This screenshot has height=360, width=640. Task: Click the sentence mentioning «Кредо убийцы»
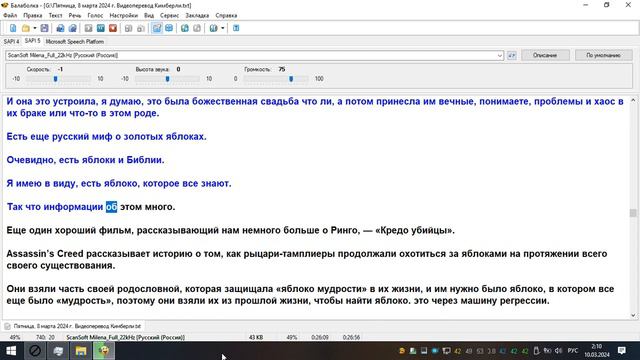tap(230, 231)
